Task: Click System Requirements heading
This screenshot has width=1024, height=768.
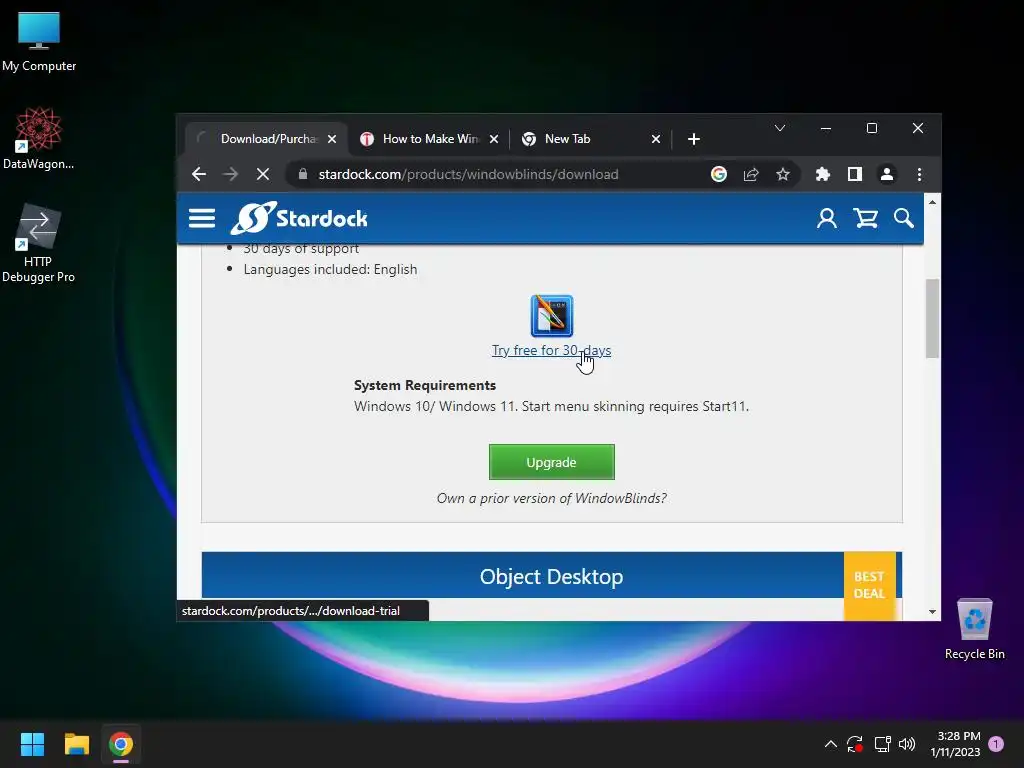Action: 424,385
